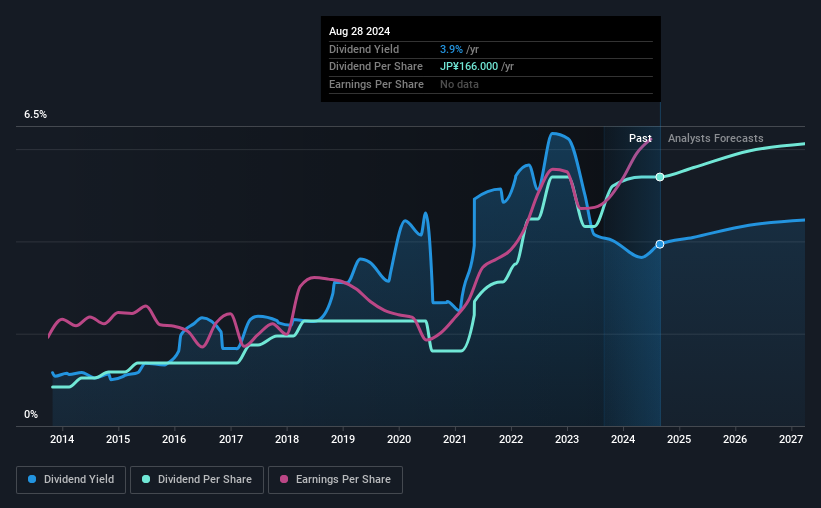Click the pink Earnings Per Share legend dot
This screenshot has height=508, width=821.
tap(284, 479)
